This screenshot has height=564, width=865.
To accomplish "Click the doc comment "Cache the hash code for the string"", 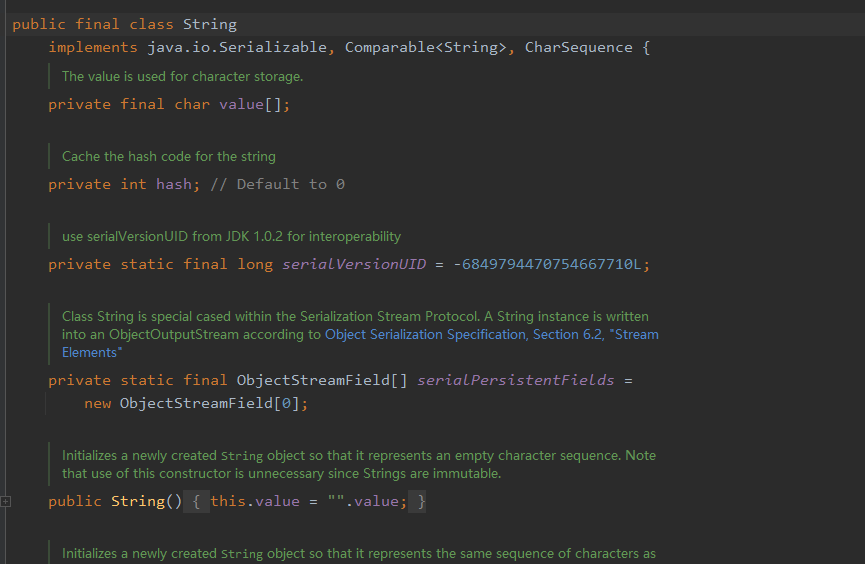I will pos(169,157).
